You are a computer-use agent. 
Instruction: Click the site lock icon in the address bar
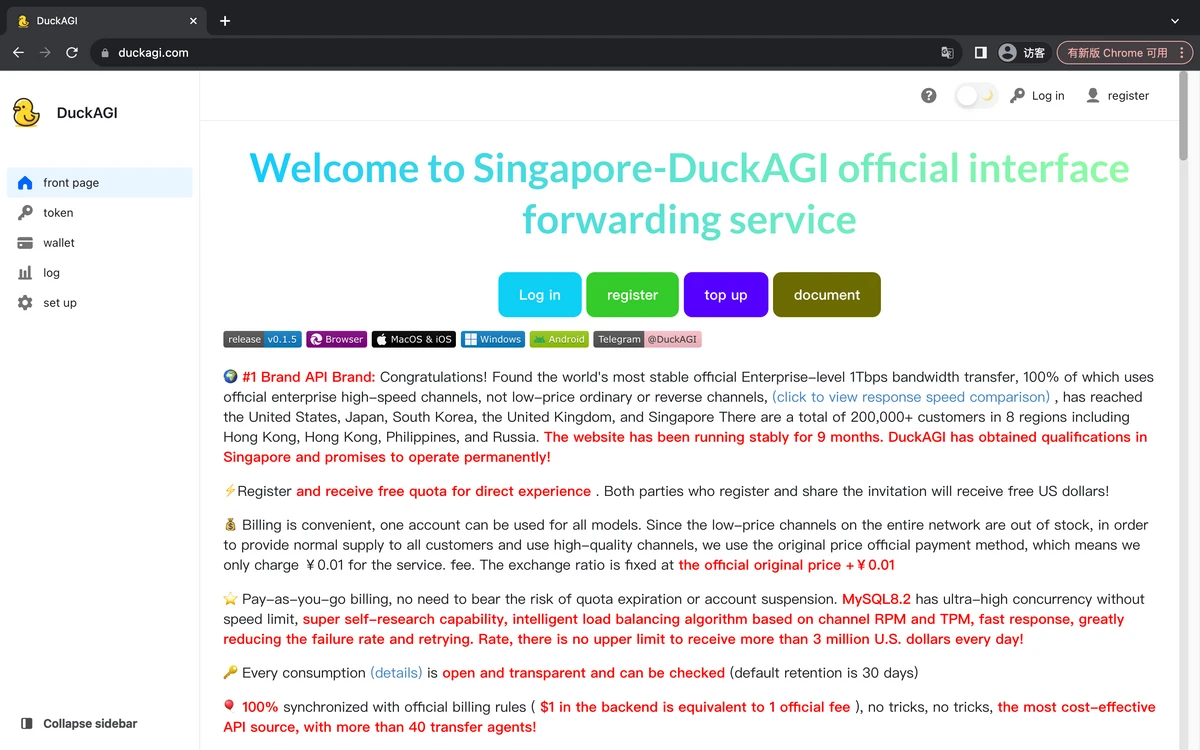click(104, 53)
